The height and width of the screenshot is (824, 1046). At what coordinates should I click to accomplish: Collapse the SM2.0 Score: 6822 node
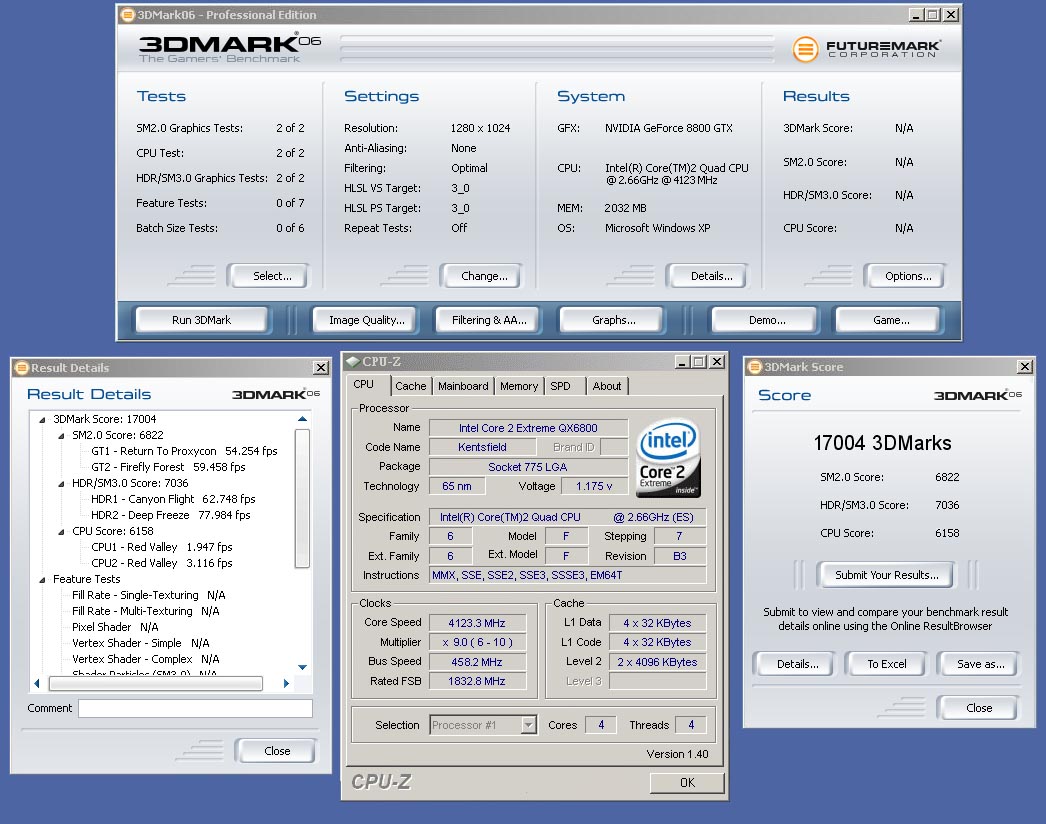pos(61,436)
